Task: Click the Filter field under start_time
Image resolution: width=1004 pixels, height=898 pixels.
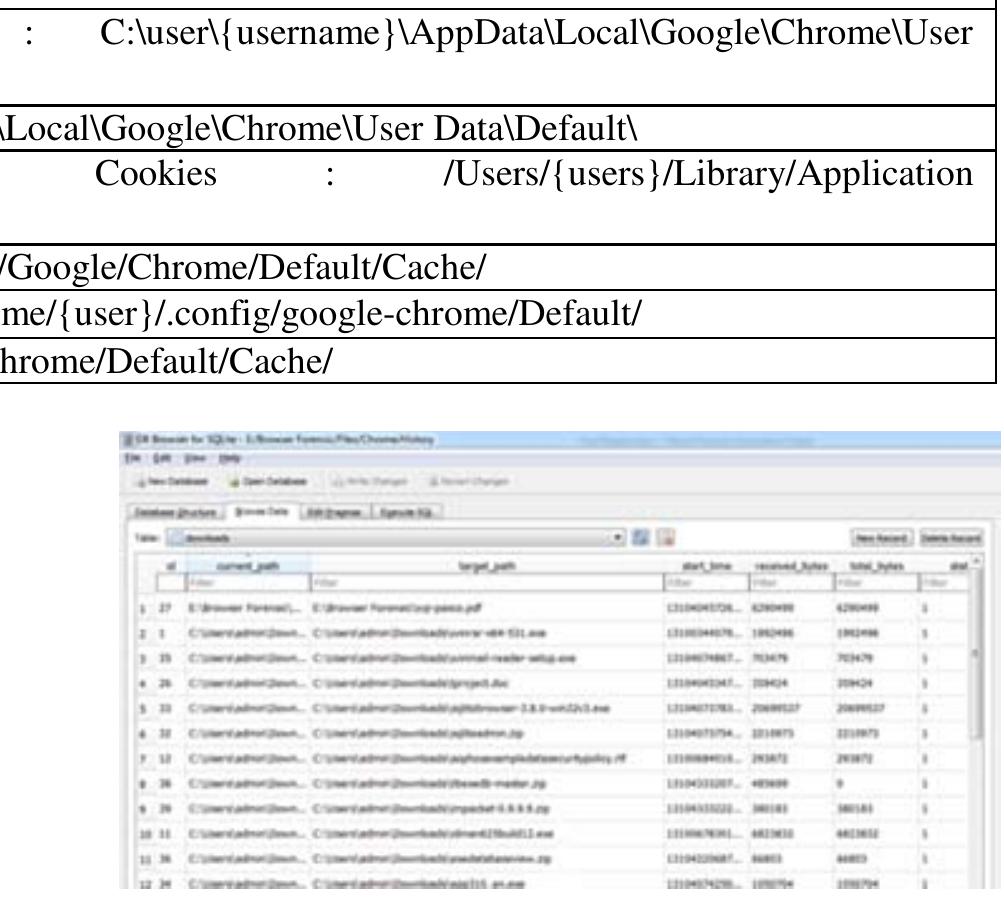Action: pyautogui.click(x=707, y=583)
